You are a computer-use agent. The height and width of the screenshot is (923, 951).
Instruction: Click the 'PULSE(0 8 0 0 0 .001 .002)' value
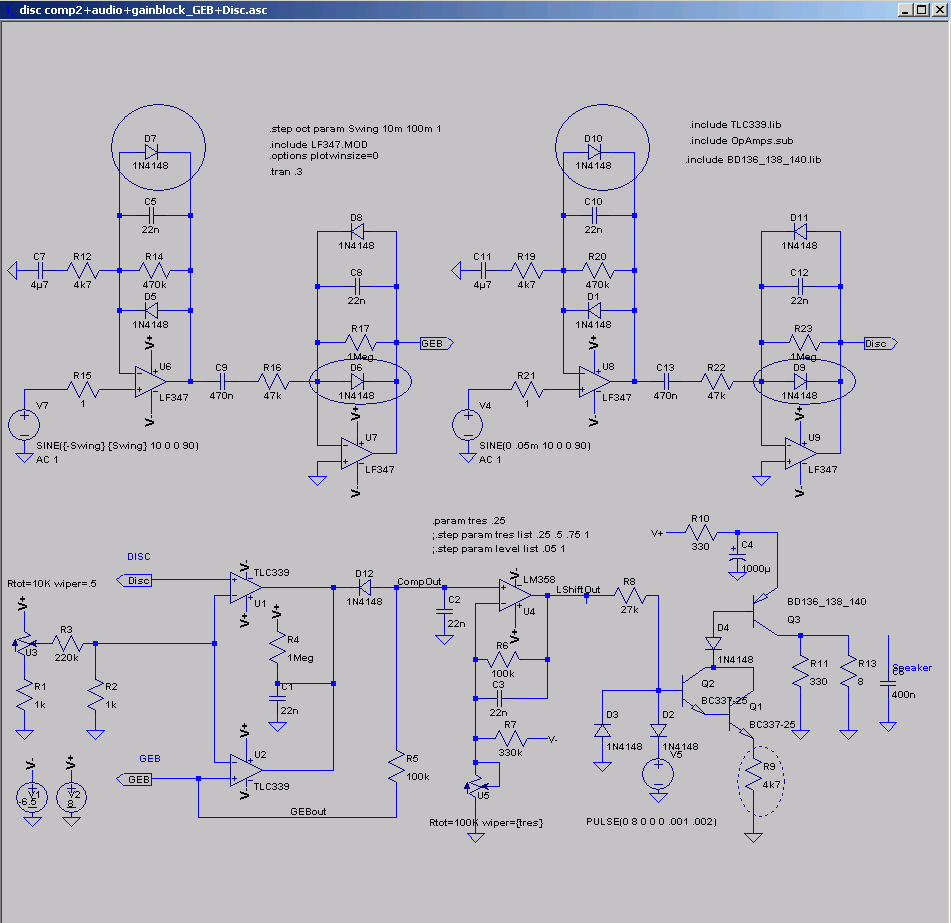tap(651, 821)
